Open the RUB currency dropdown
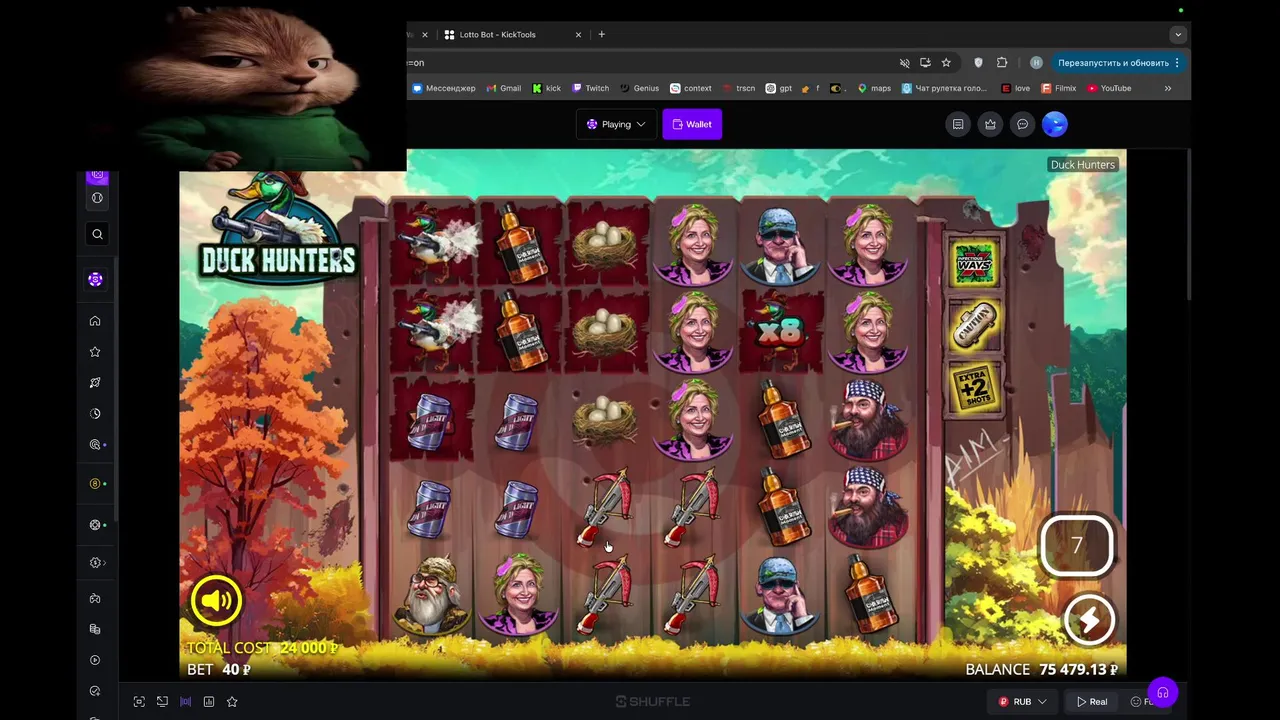The image size is (1280, 720). (1022, 702)
